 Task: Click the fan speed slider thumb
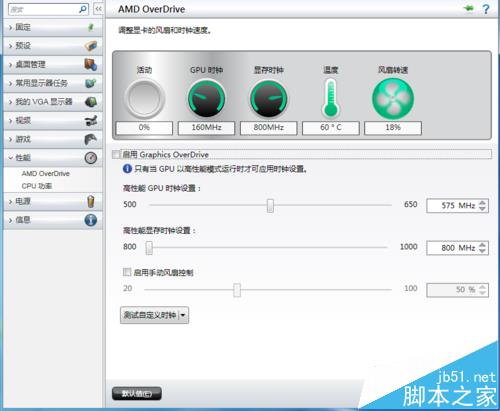pos(237,290)
